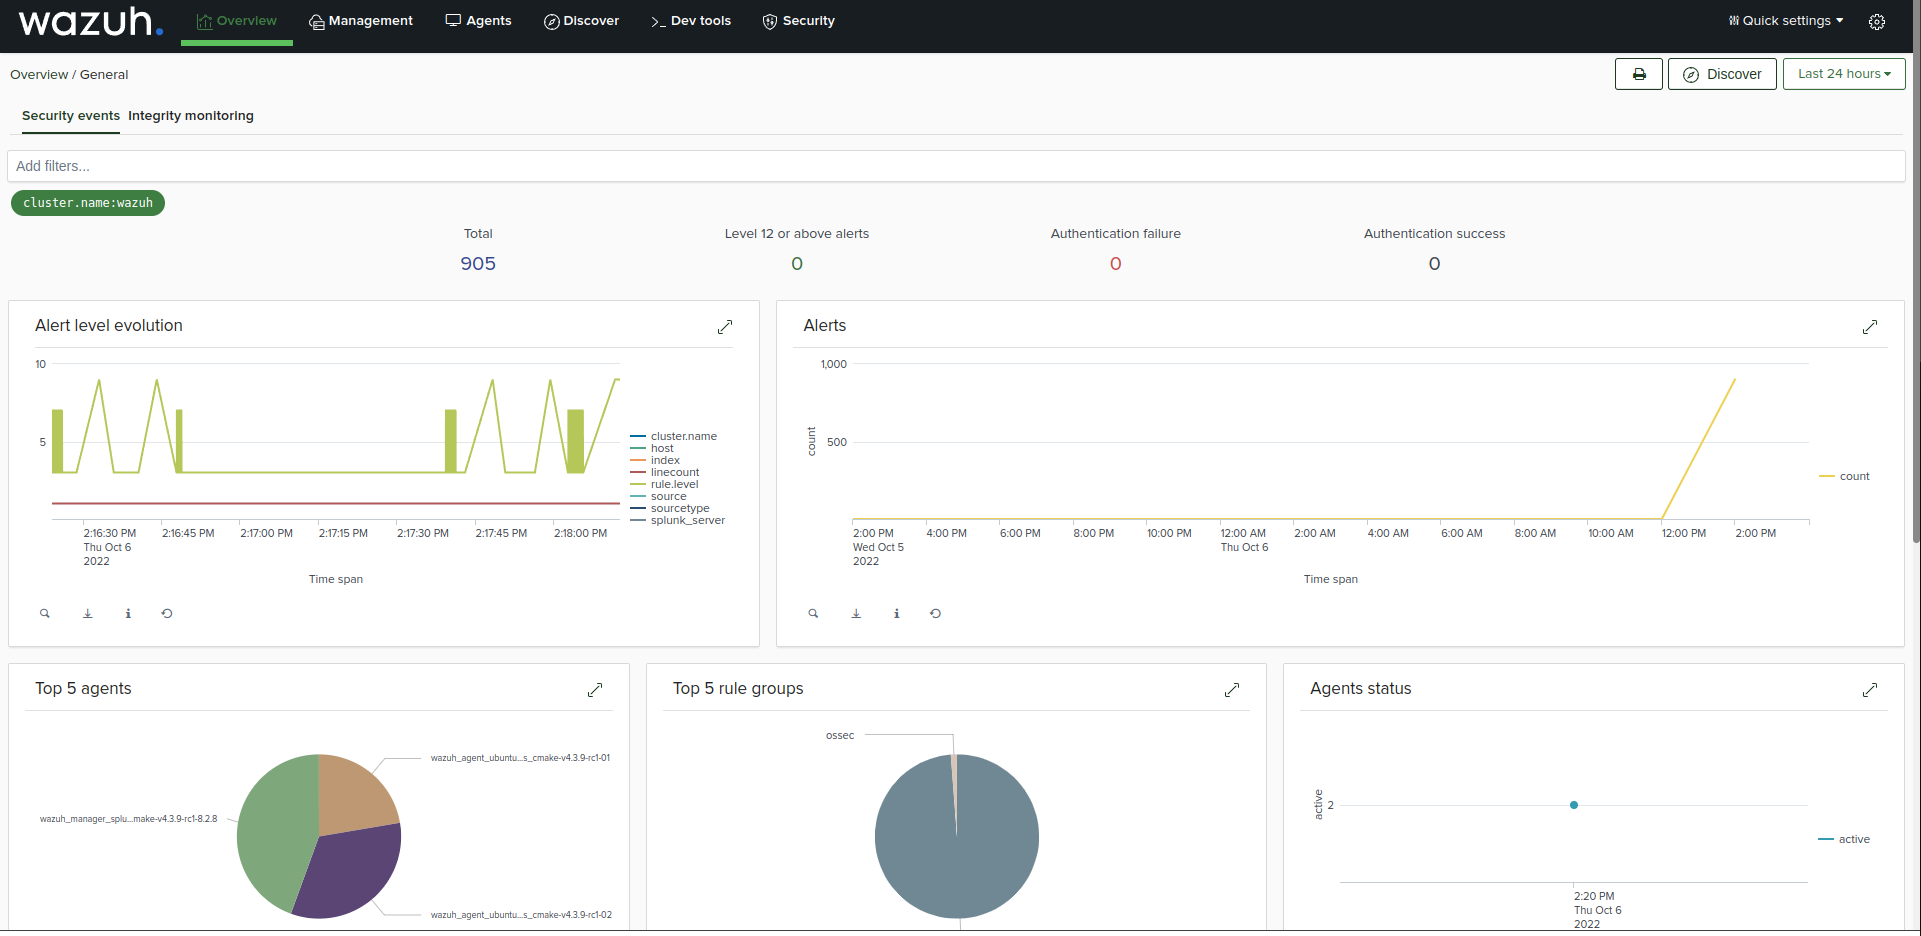Screen dimensions: 1921x936
Task: Toggle the linecount legend series
Action: click(x=665, y=473)
